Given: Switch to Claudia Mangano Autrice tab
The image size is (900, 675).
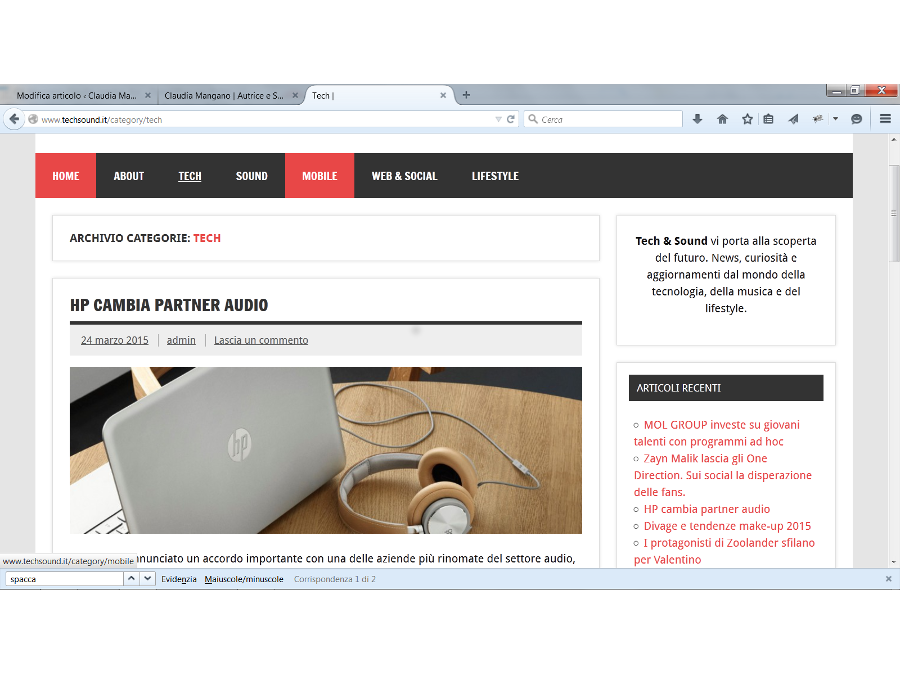Looking at the screenshot, I should pyautogui.click(x=224, y=95).
